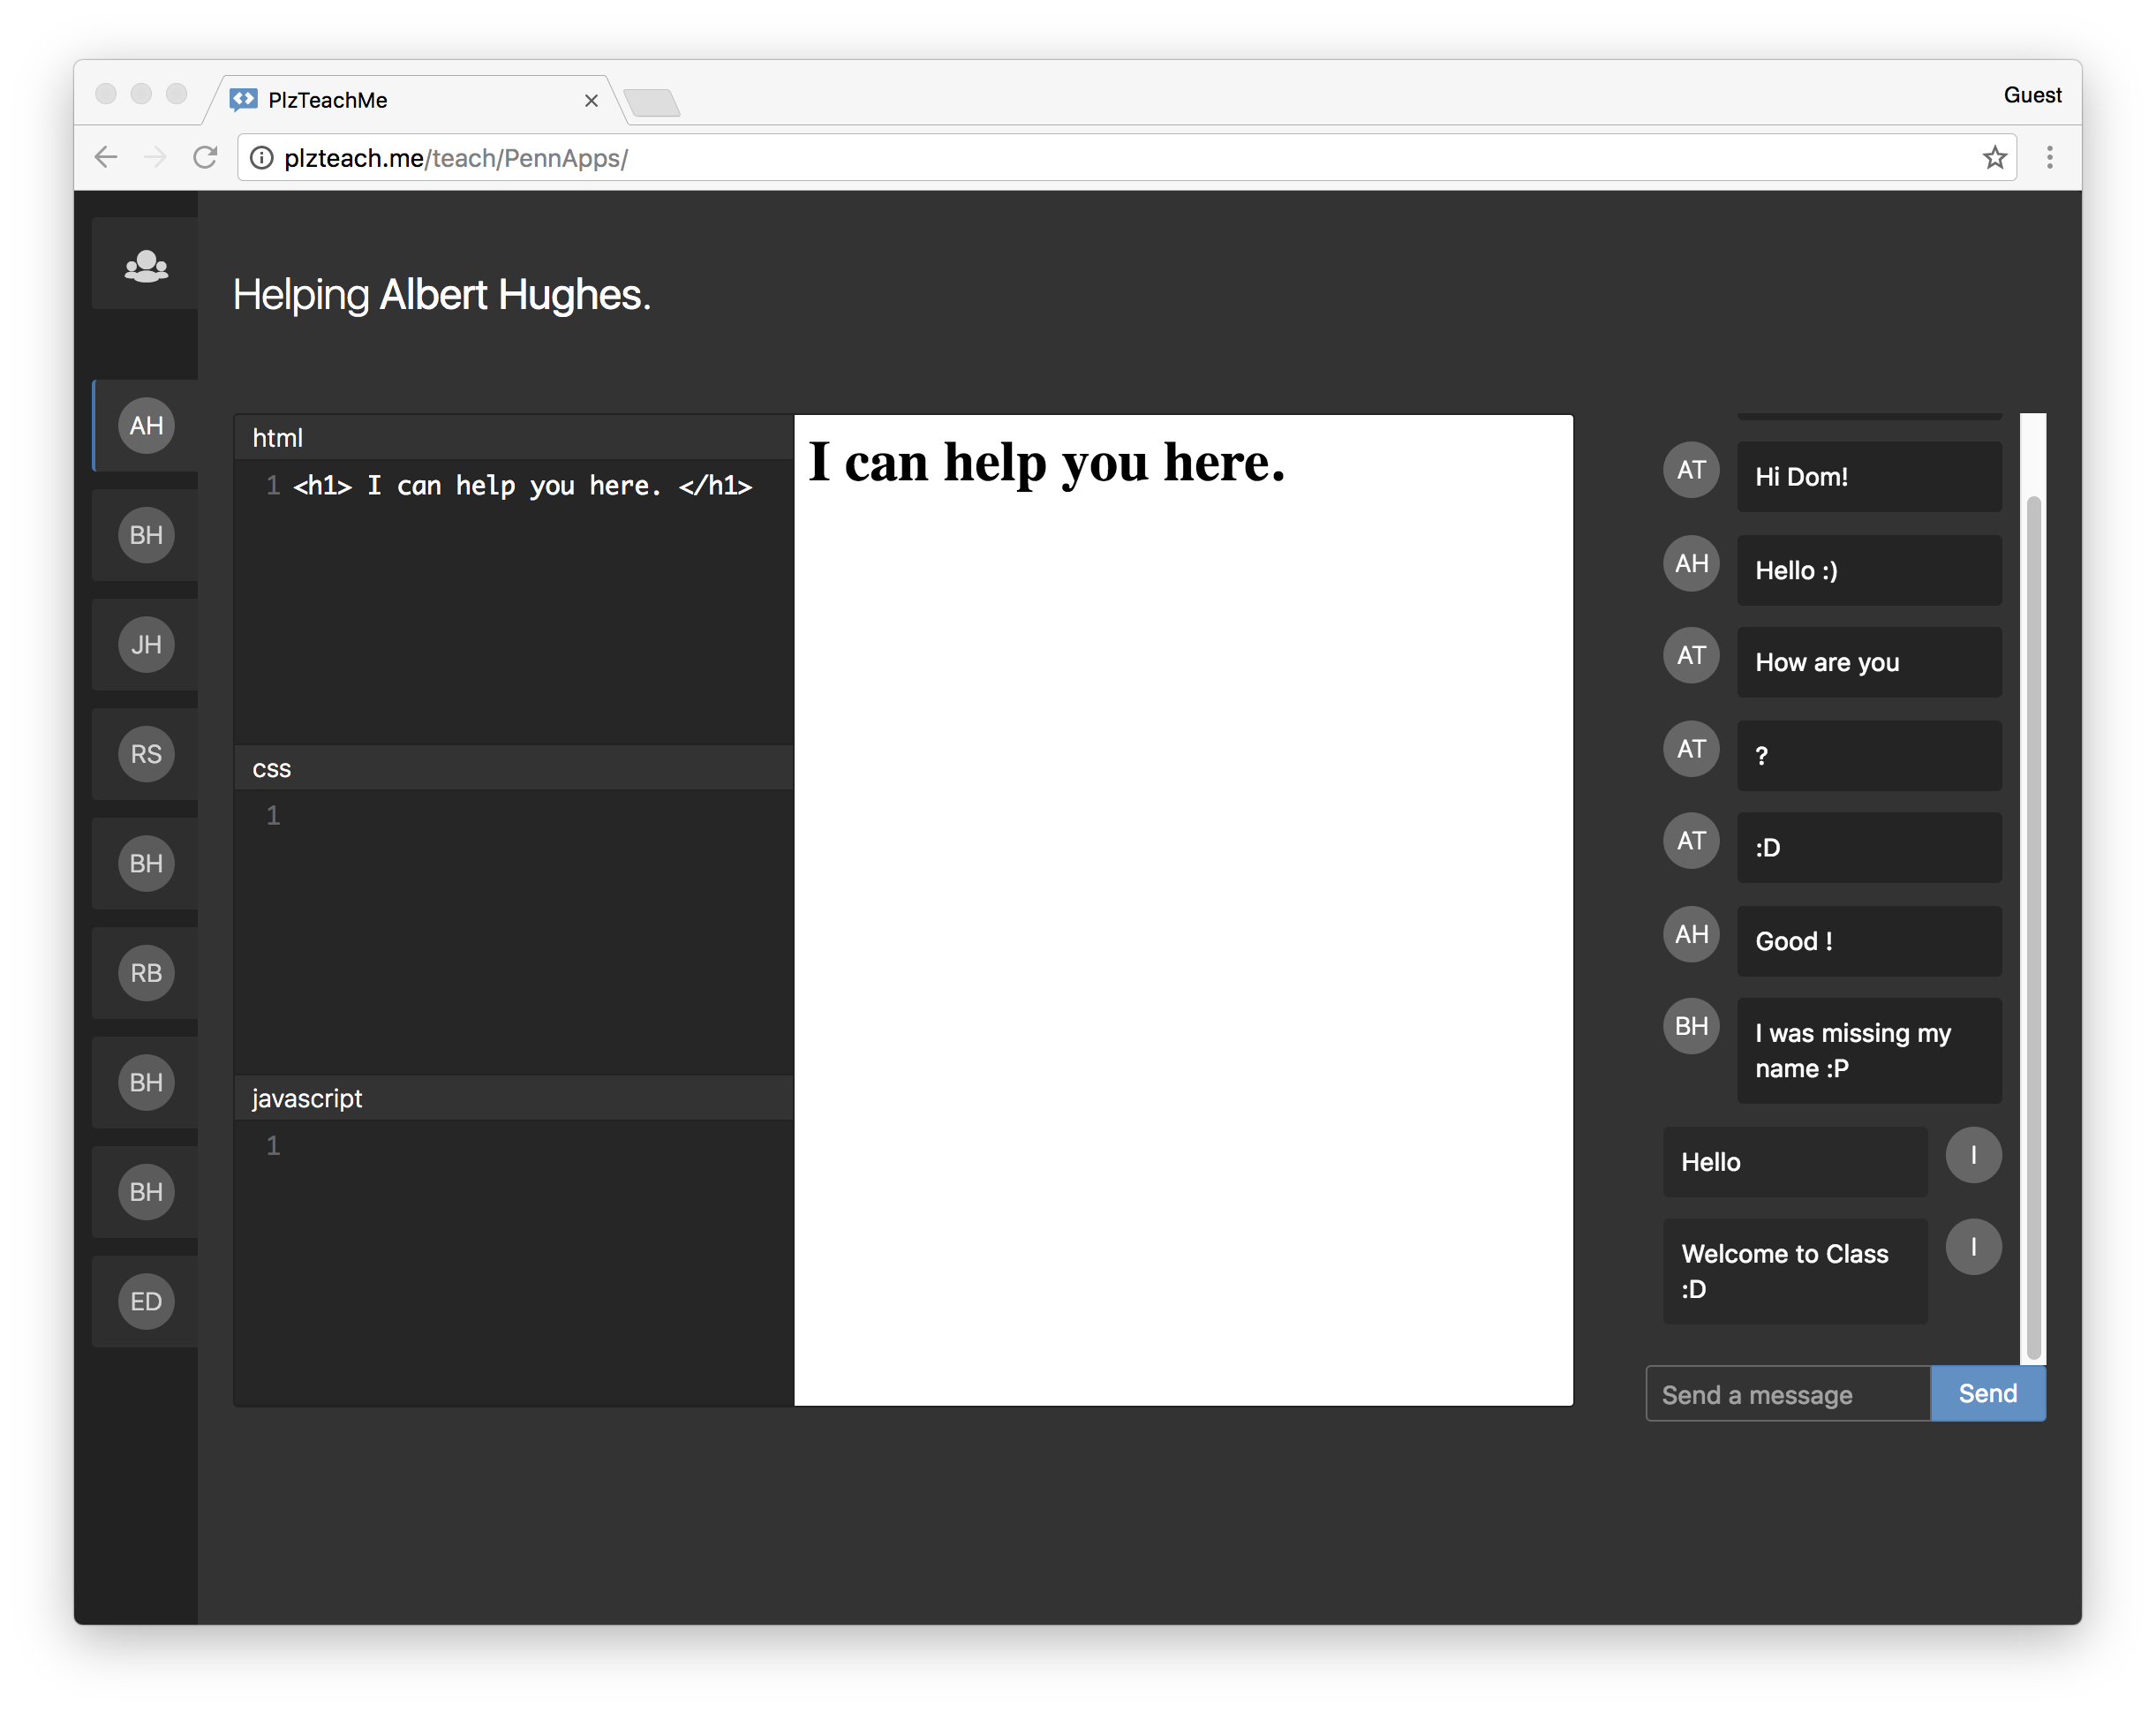Viewport: 2156px width, 1713px height.
Task: Select the RS student avatar
Action: 146,754
